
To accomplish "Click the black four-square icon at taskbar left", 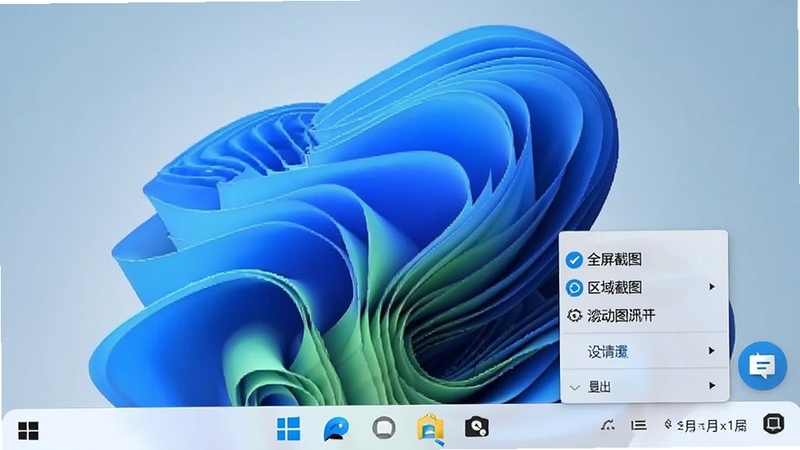I will pyautogui.click(x=28, y=430).
